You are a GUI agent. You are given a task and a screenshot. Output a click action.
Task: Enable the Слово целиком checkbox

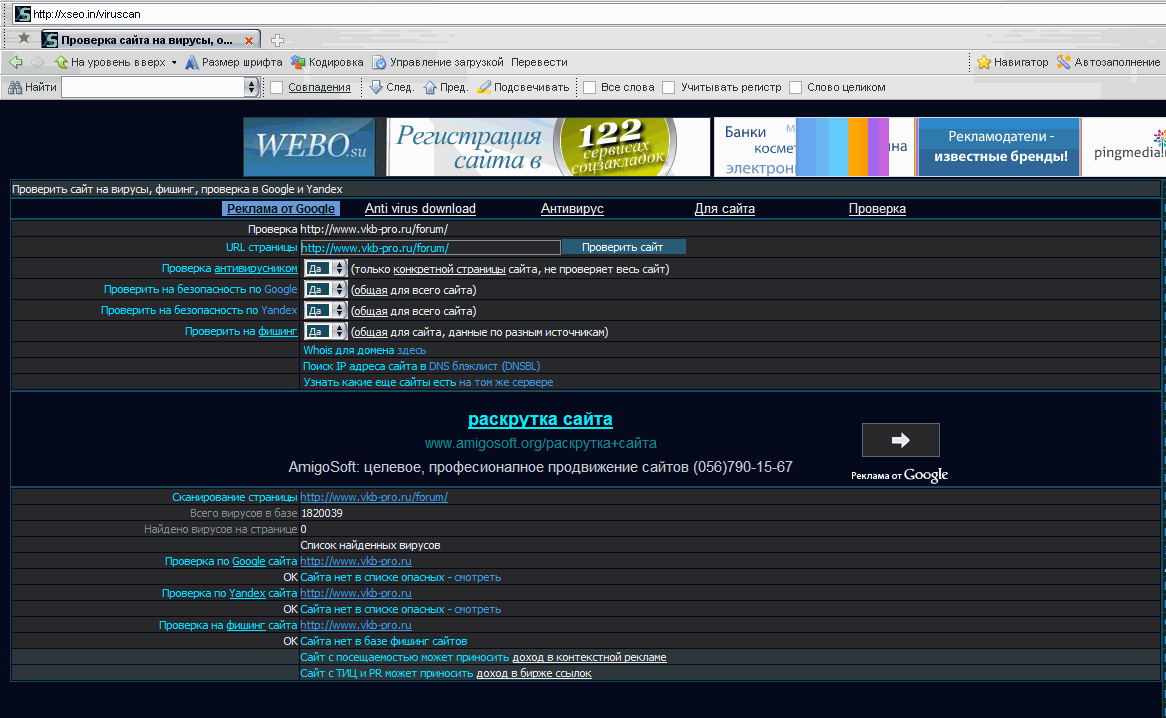(795, 88)
